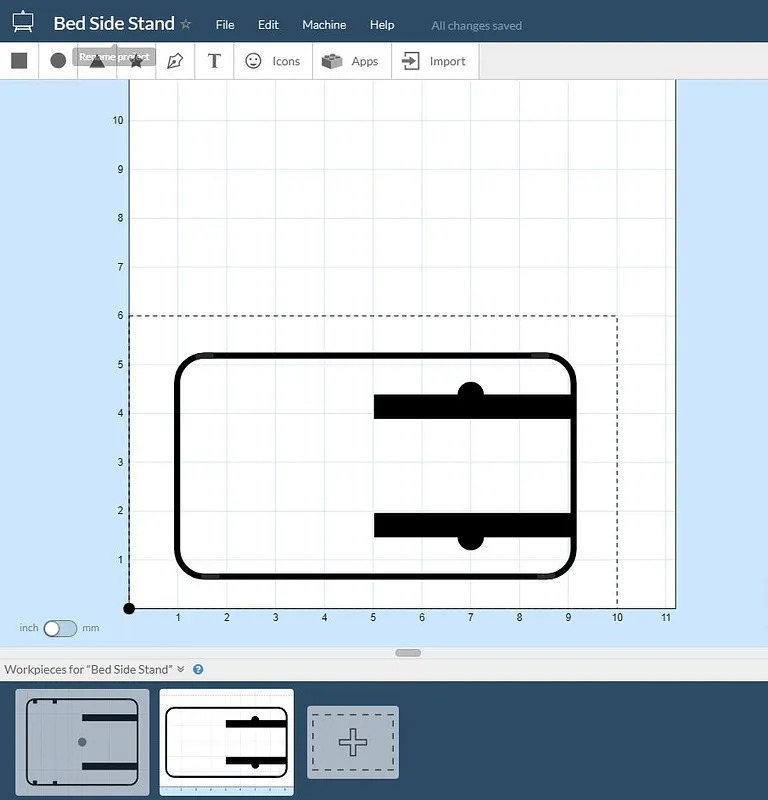
Task: Add a new workpiece
Action: [352, 742]
